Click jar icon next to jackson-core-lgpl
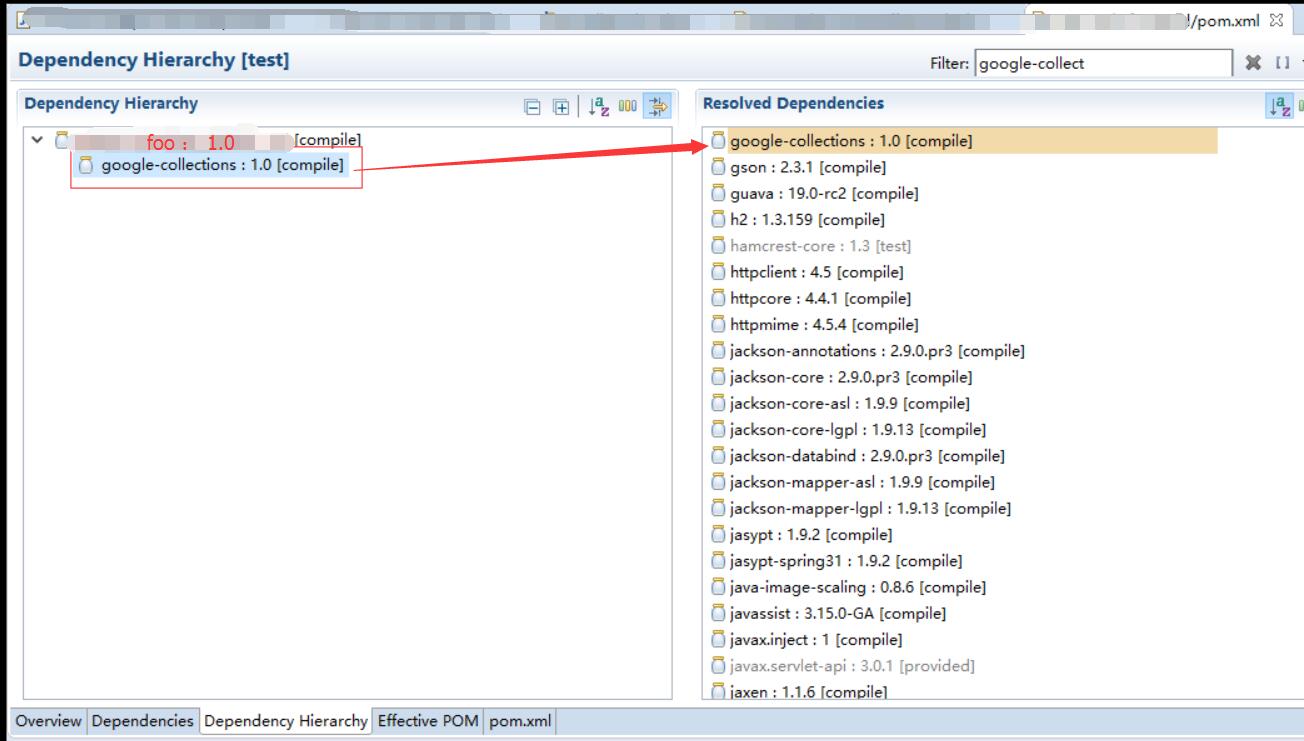1304x741 pixels. (718, 429)
